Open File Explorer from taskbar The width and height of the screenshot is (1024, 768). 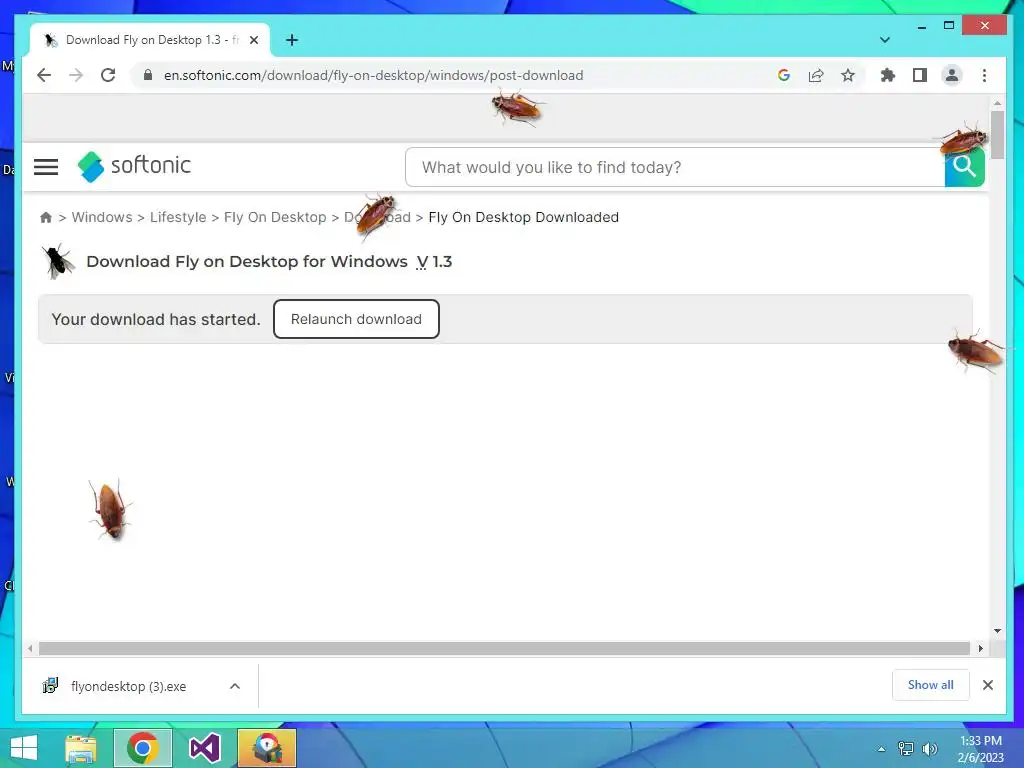[81, 748]
